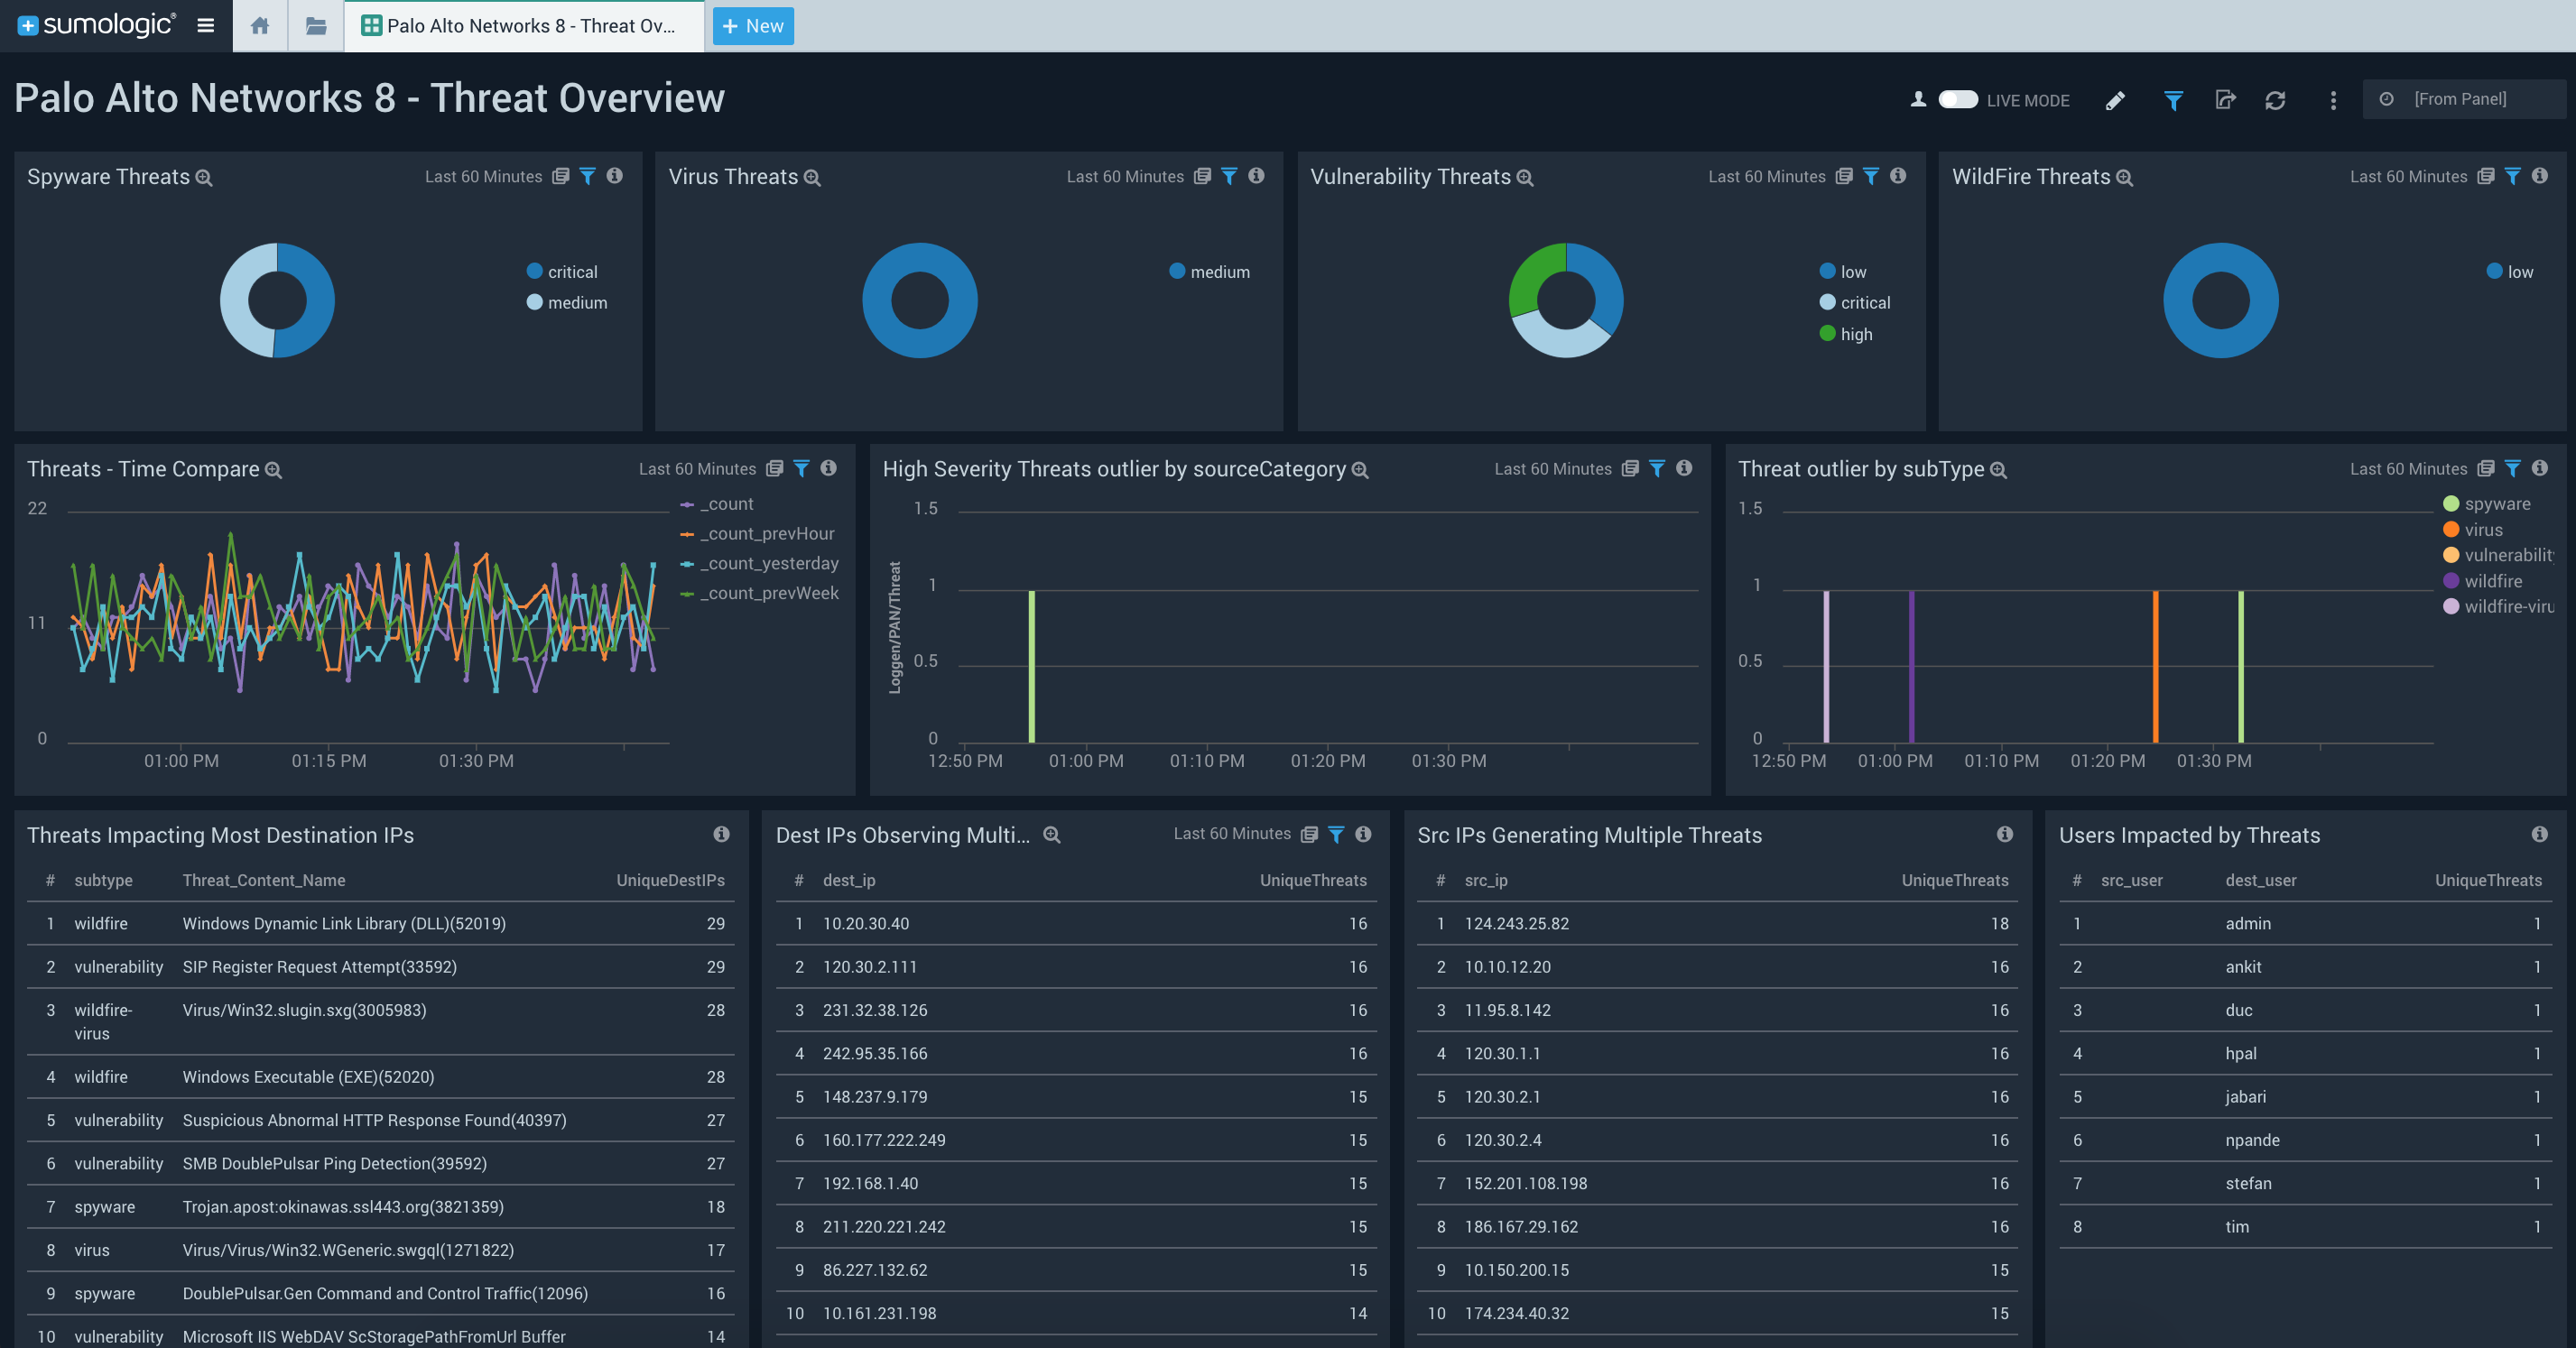Toggle _count_yesterday series in legend

tap(759, 564)
